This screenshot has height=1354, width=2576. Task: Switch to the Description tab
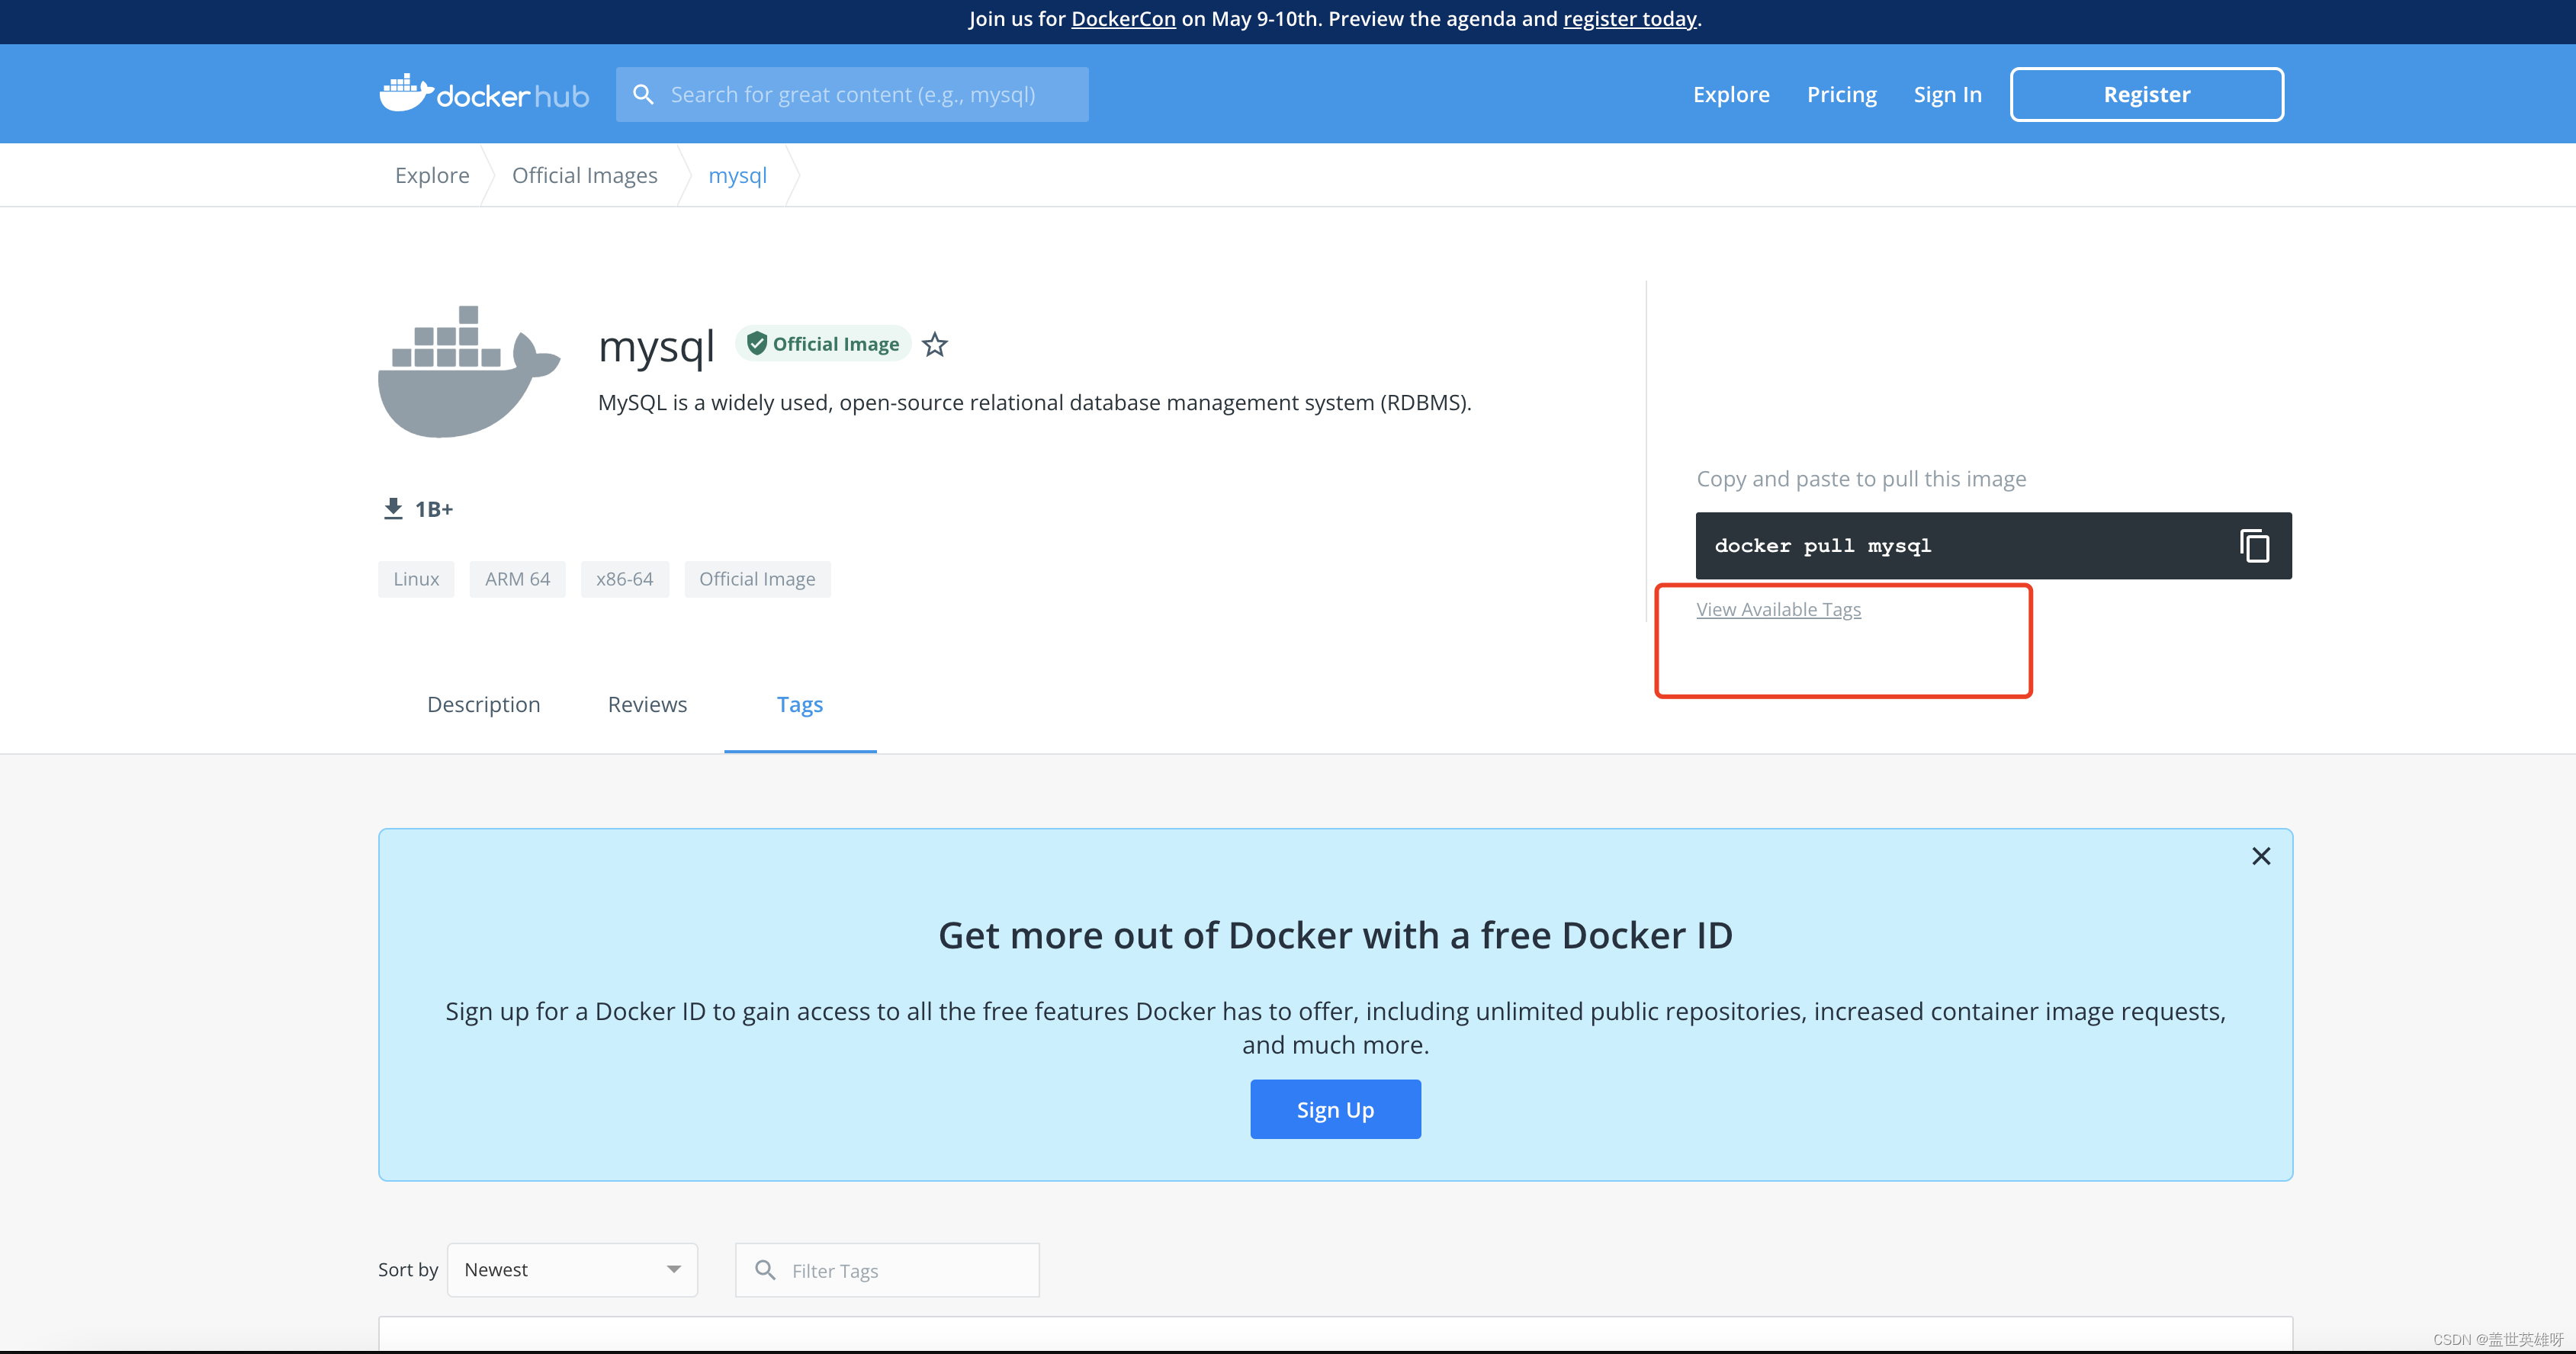483,704
